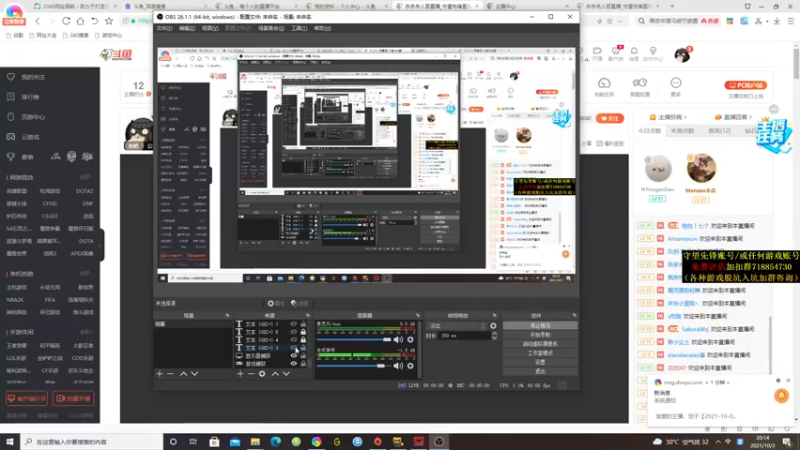The height and width of the screenshot is (450, 800).
Task: Add a new scene with plus icon
Action: click(160, 374)
